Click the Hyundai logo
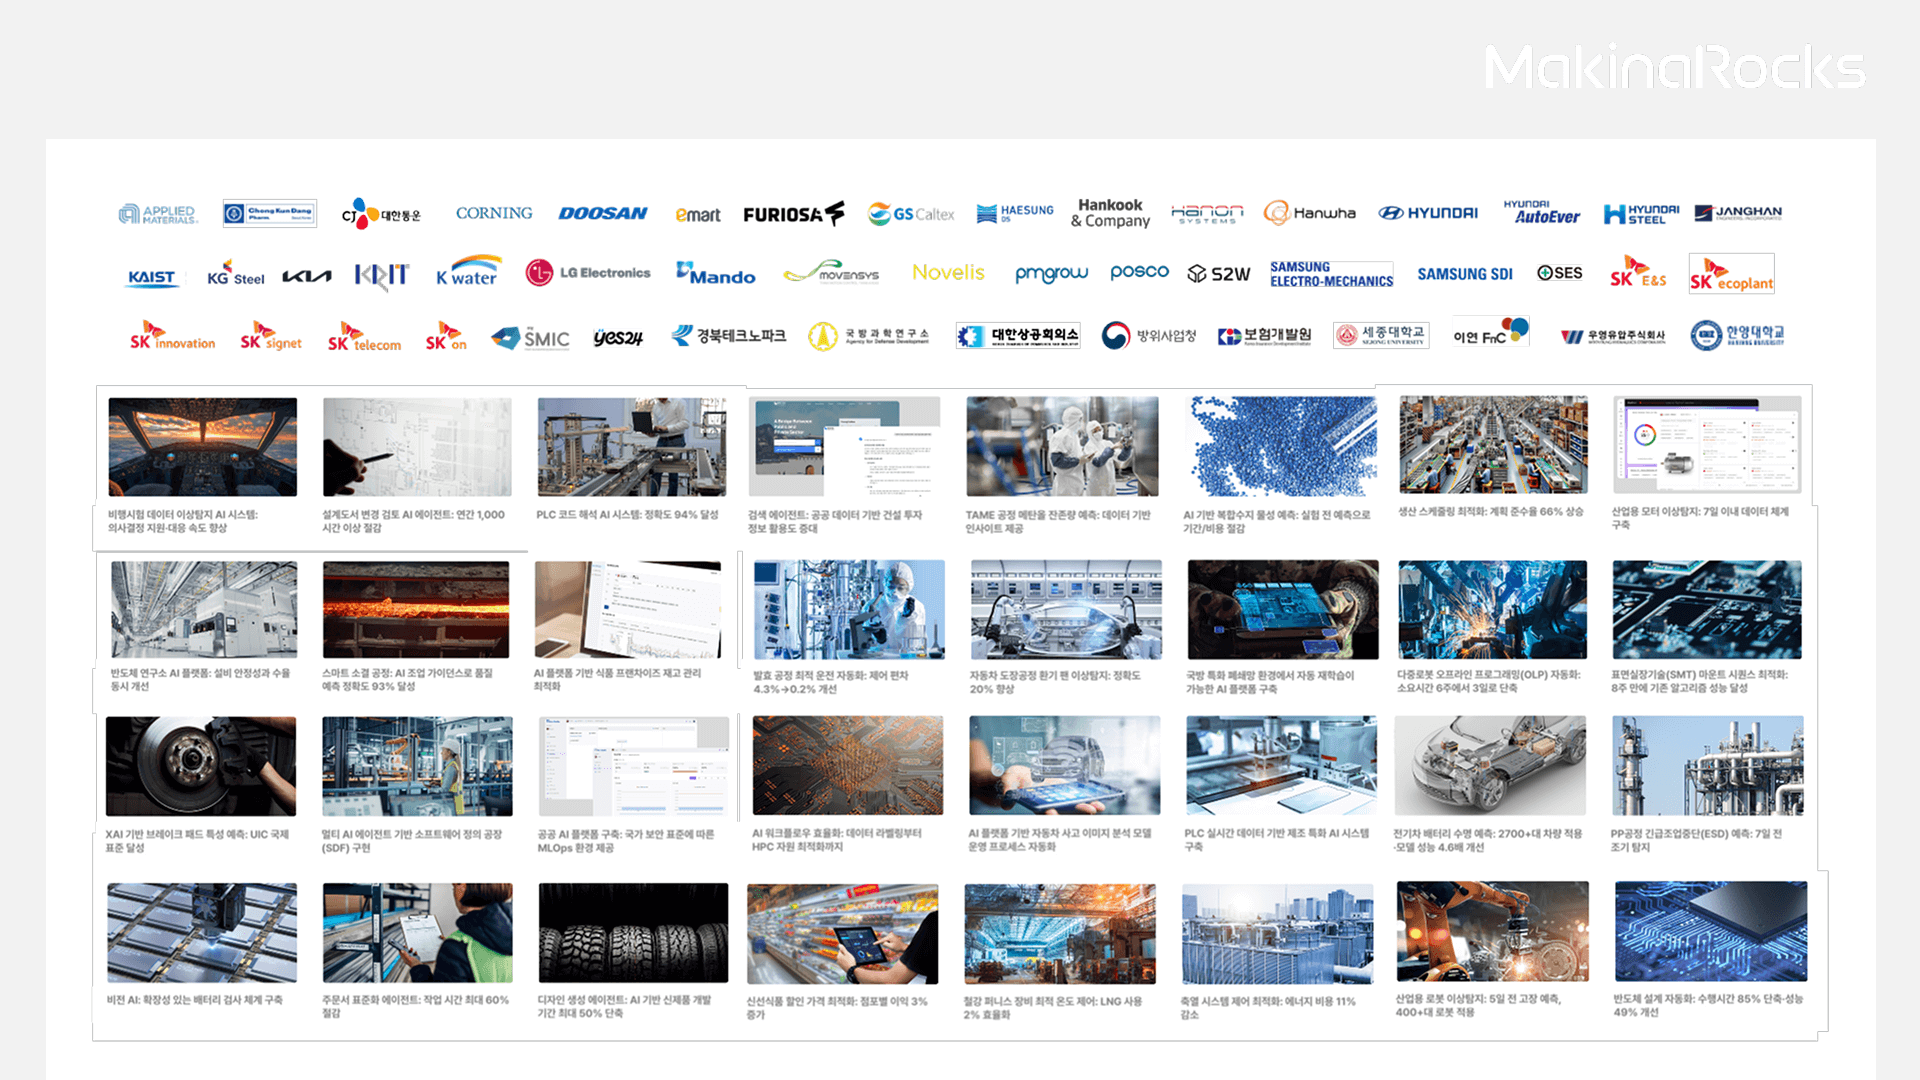The height and width of the screenshot is (1080, 1920). pyautogui.click(x=1428, y=213)
